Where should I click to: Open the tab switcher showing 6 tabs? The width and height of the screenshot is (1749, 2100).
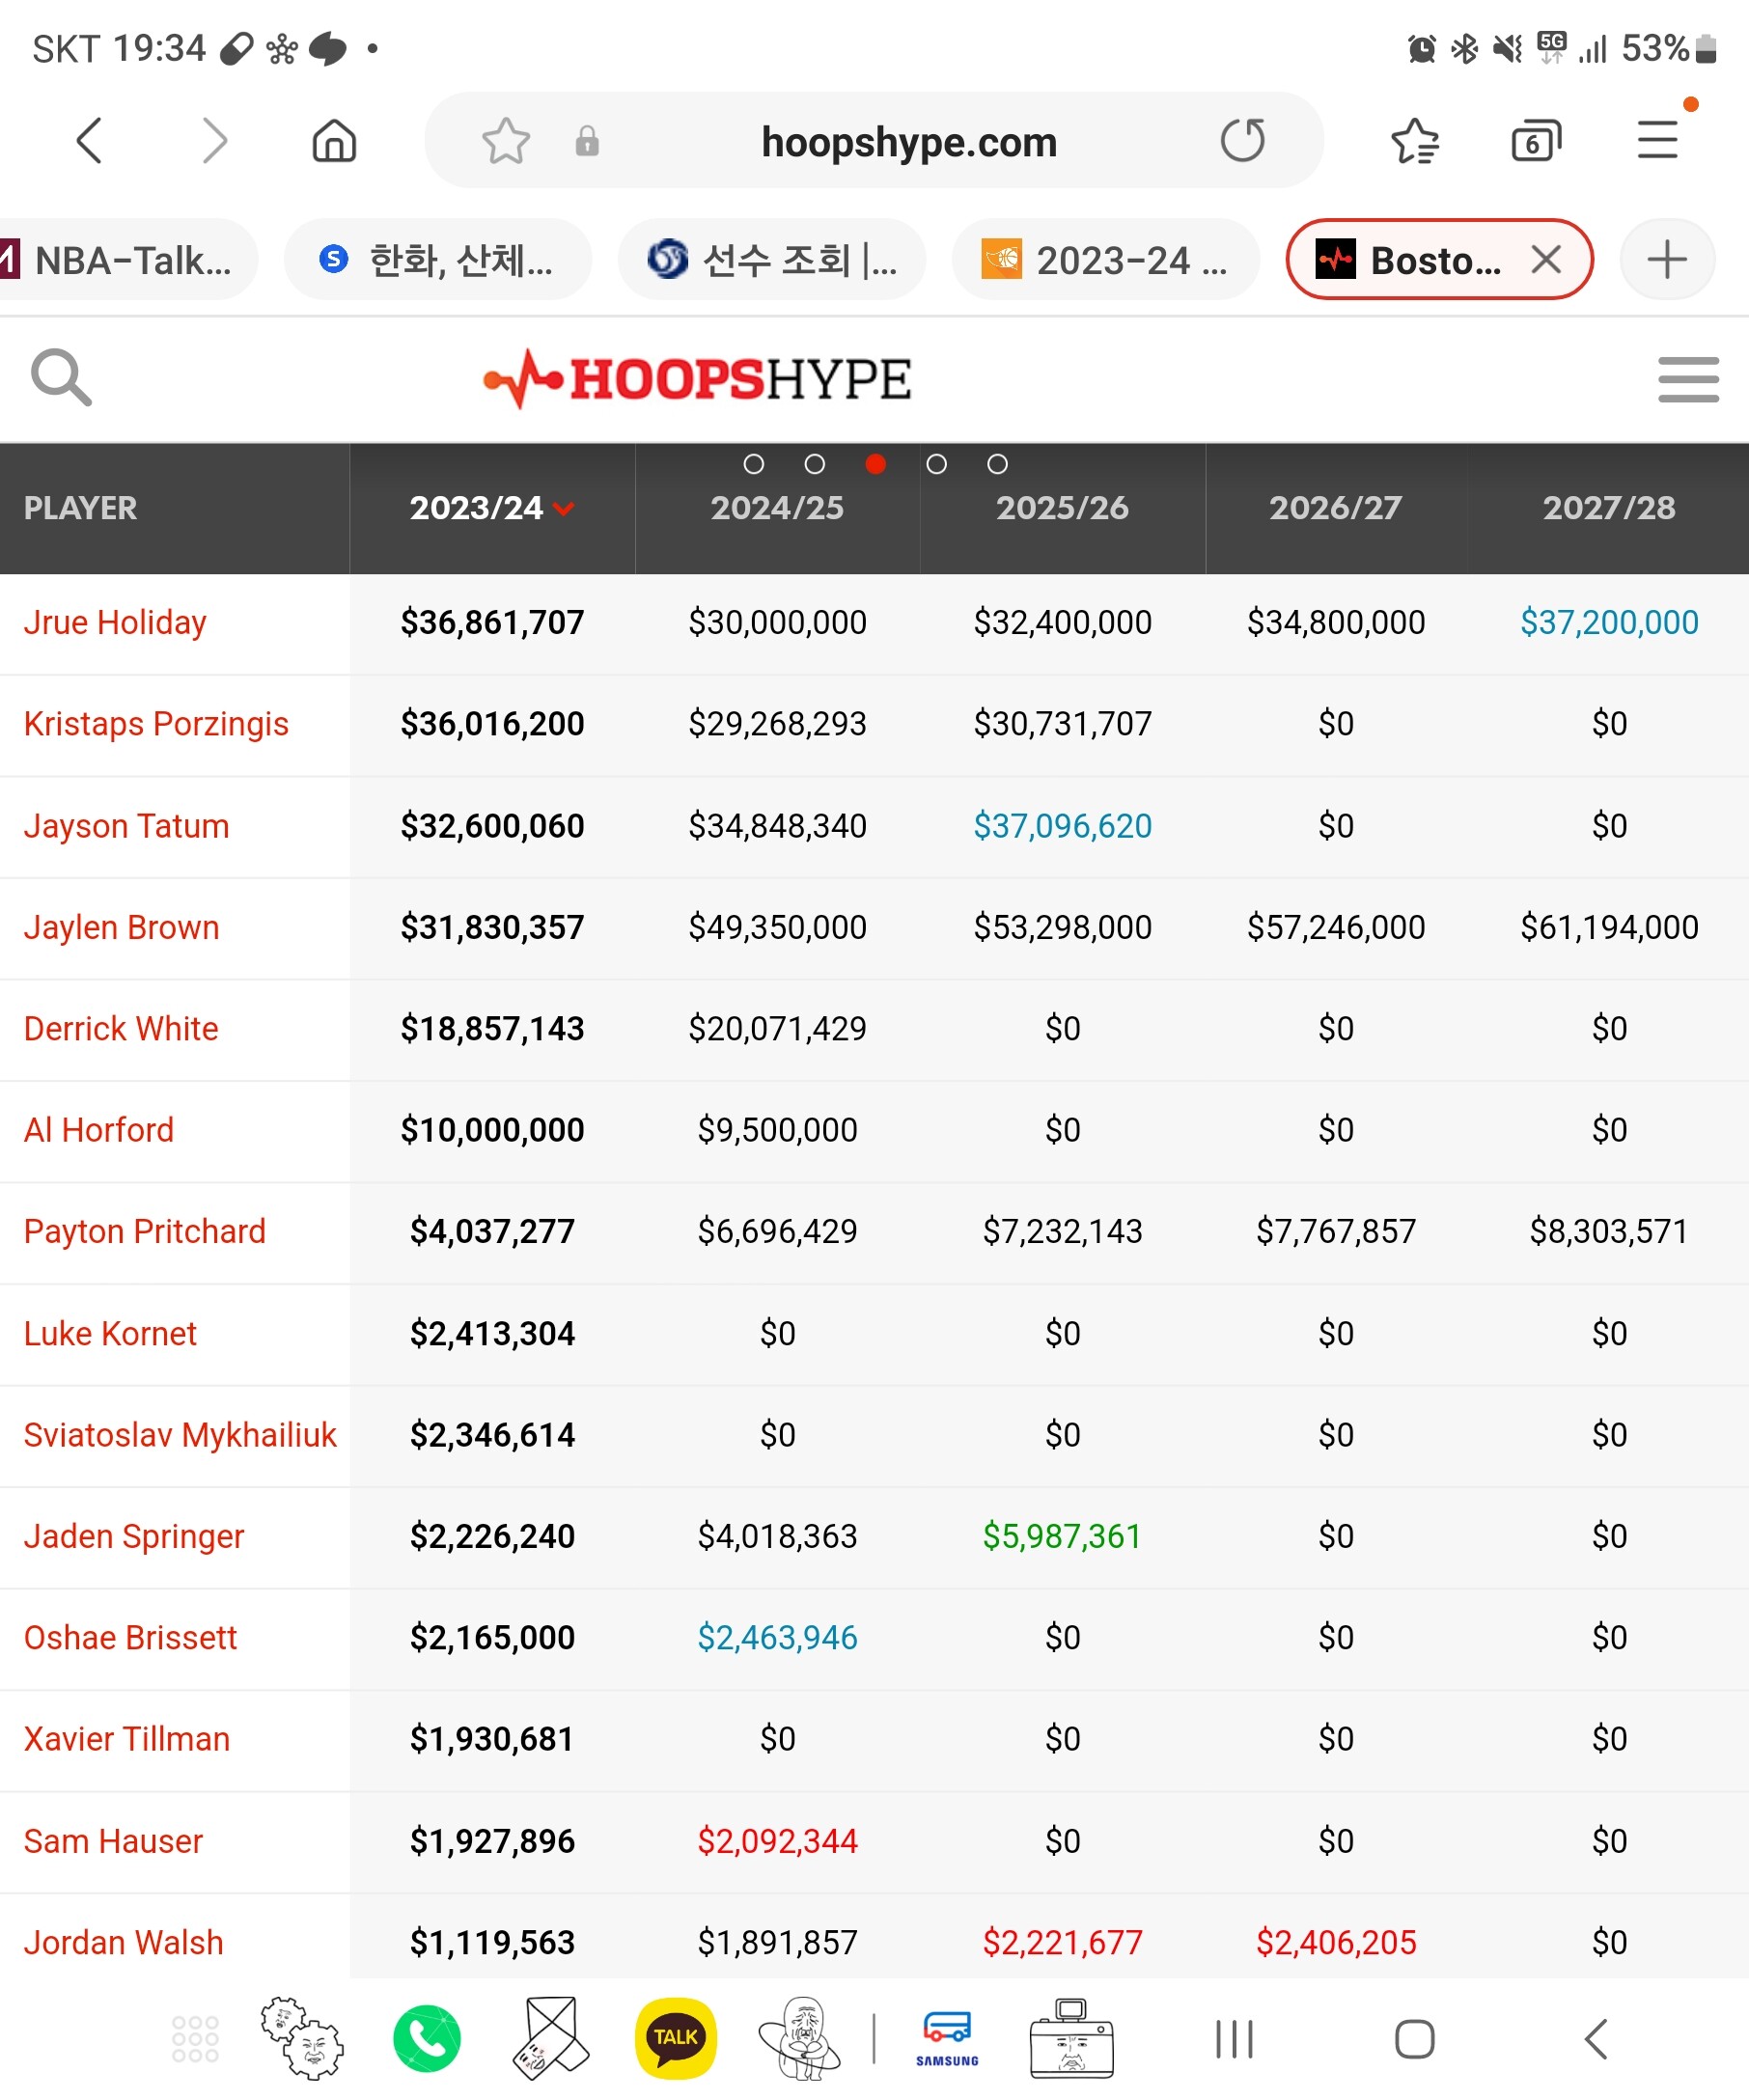point(1535,141)
